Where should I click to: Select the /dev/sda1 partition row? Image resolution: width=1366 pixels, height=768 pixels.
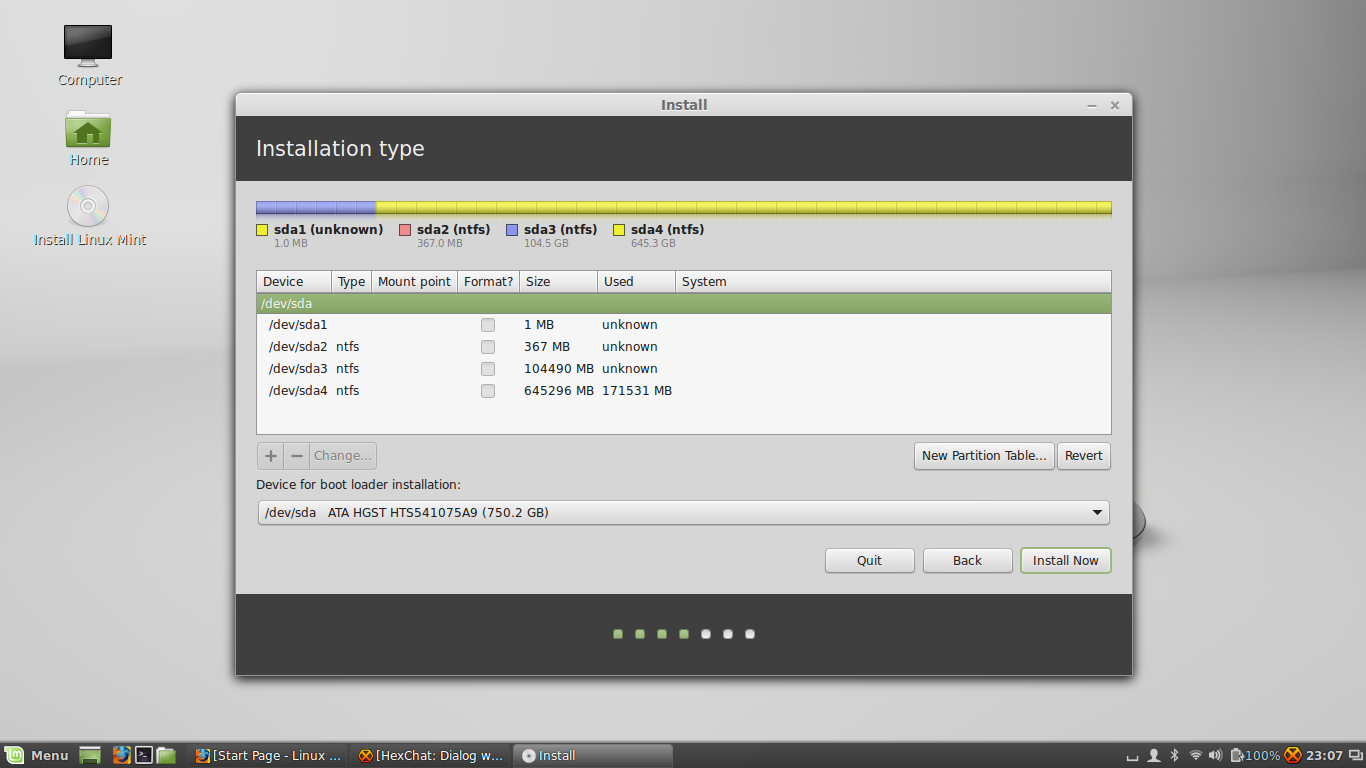tap(684, 325)
